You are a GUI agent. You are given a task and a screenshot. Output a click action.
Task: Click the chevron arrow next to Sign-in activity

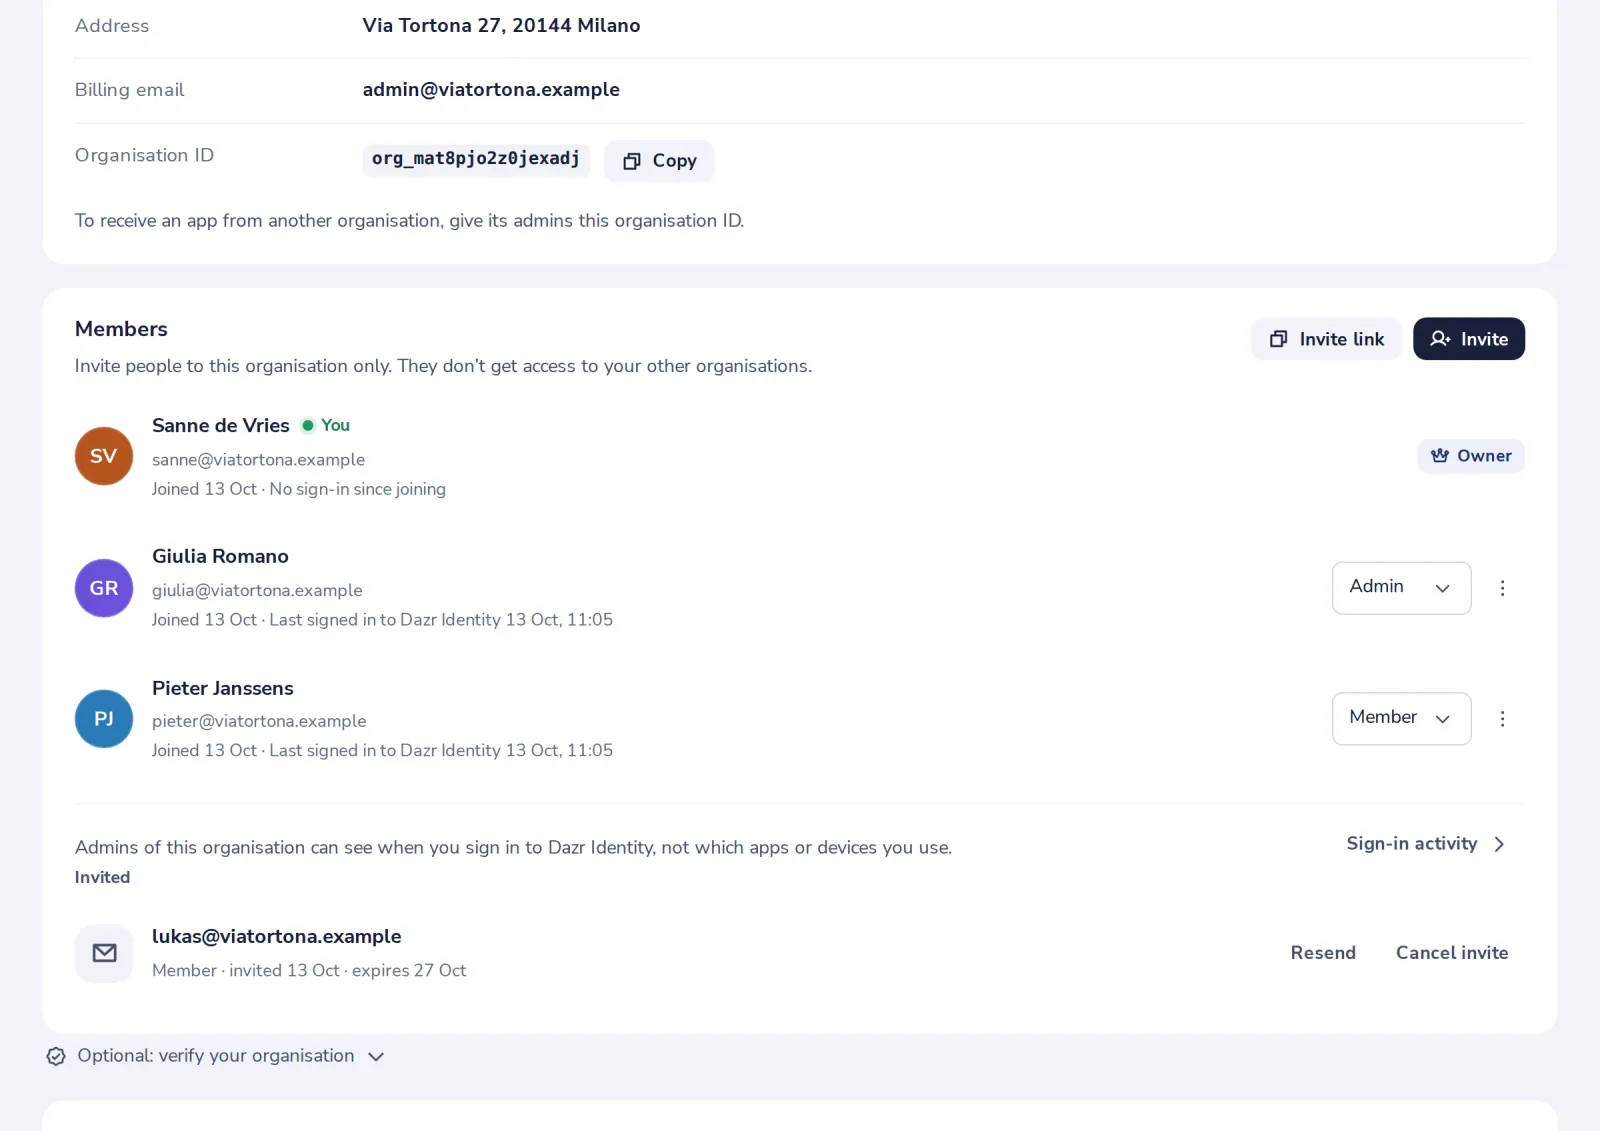[1499, 844]
